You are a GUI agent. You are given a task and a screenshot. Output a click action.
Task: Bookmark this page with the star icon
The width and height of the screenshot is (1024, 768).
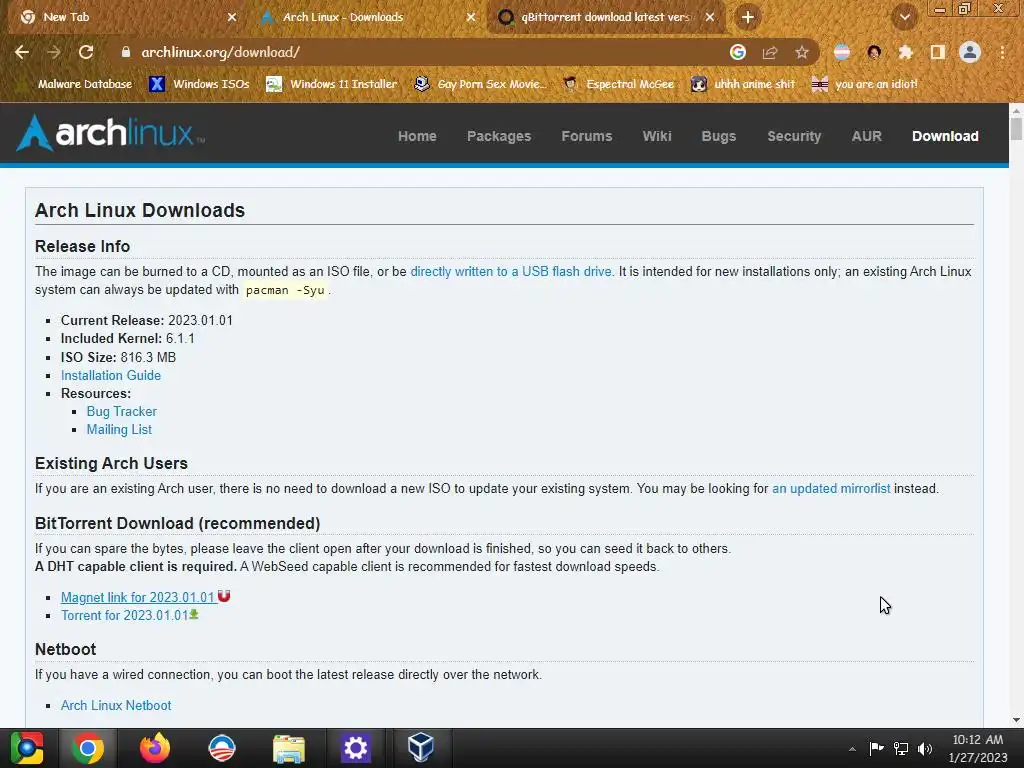click(x=802, y=52)
